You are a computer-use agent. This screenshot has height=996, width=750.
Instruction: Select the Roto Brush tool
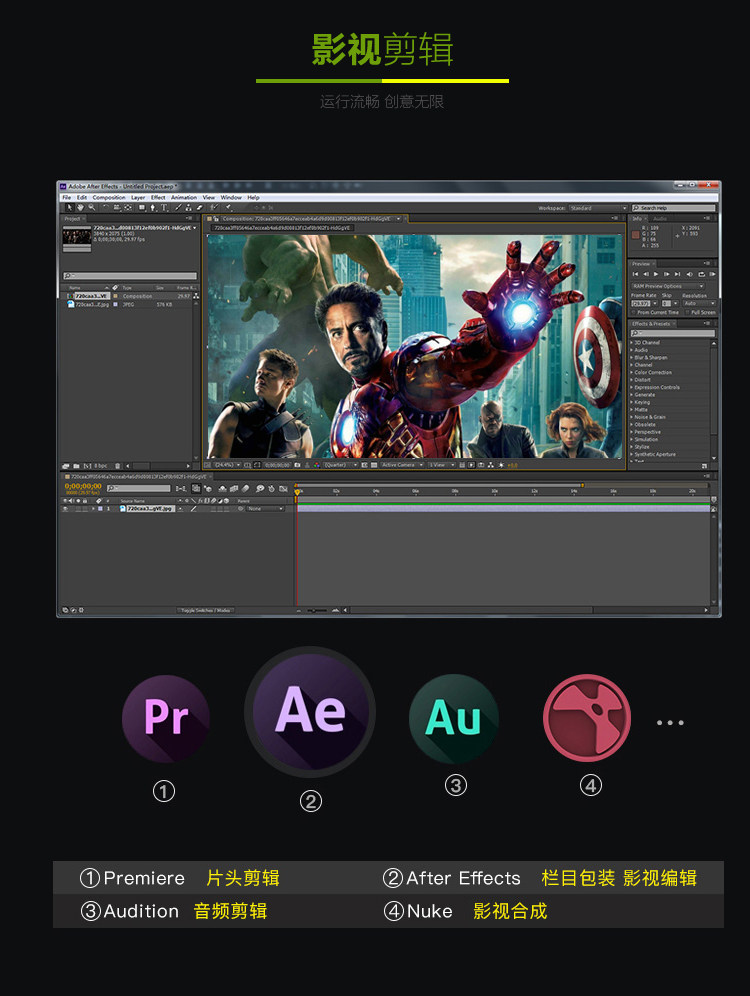point(213,208)
